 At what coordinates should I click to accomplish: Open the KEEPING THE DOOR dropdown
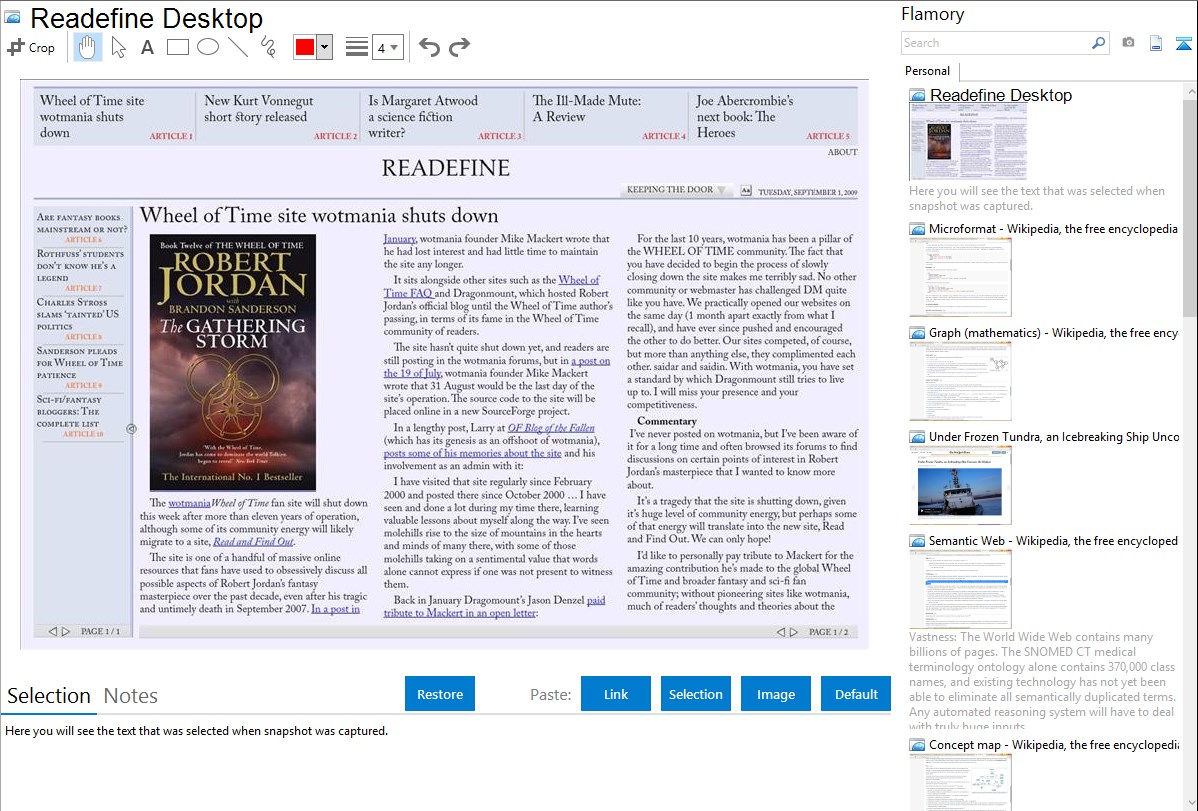676,190
